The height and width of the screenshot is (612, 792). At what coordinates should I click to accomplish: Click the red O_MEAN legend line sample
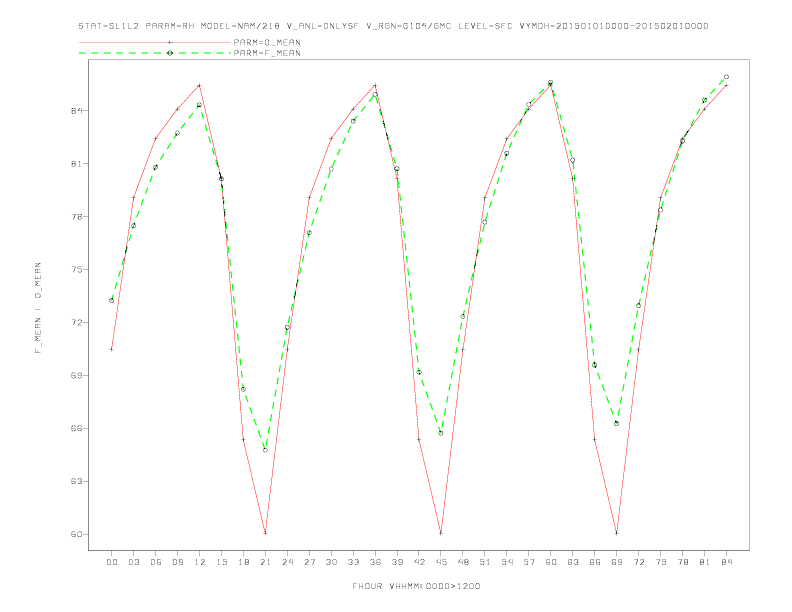coord(155,42)
